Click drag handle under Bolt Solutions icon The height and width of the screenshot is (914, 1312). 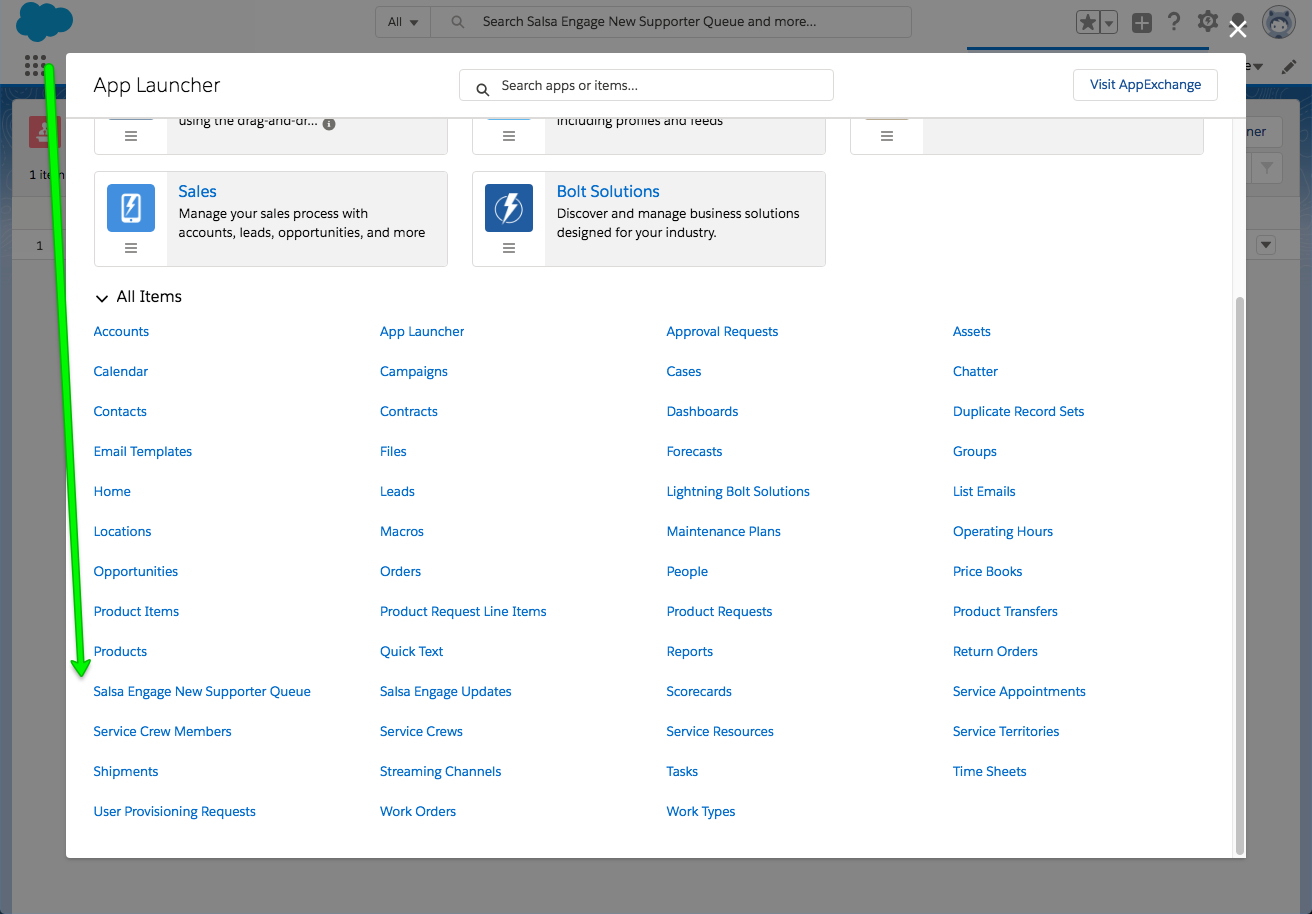pyautogui.click(x=509, y=248)
